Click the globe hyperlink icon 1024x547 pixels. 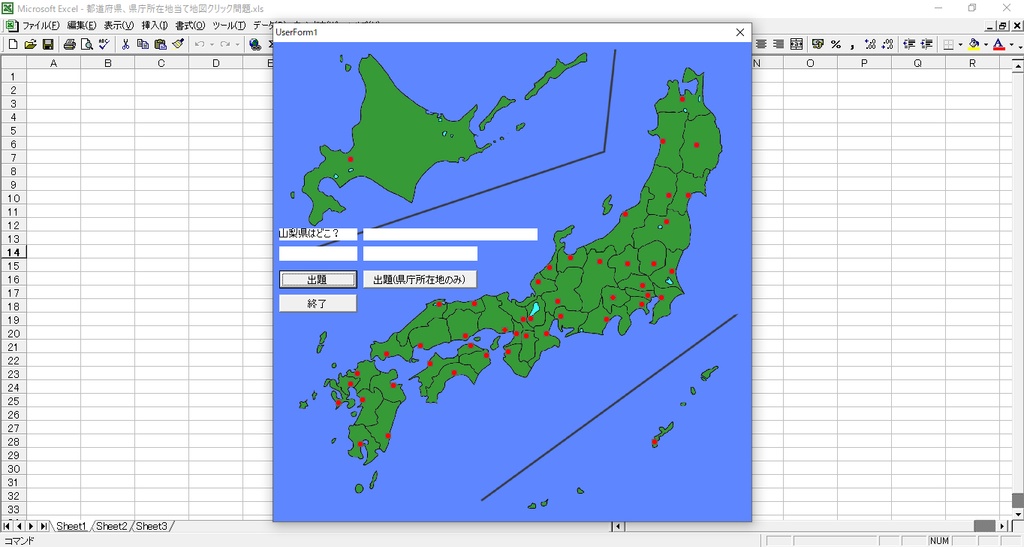[255, 44]
